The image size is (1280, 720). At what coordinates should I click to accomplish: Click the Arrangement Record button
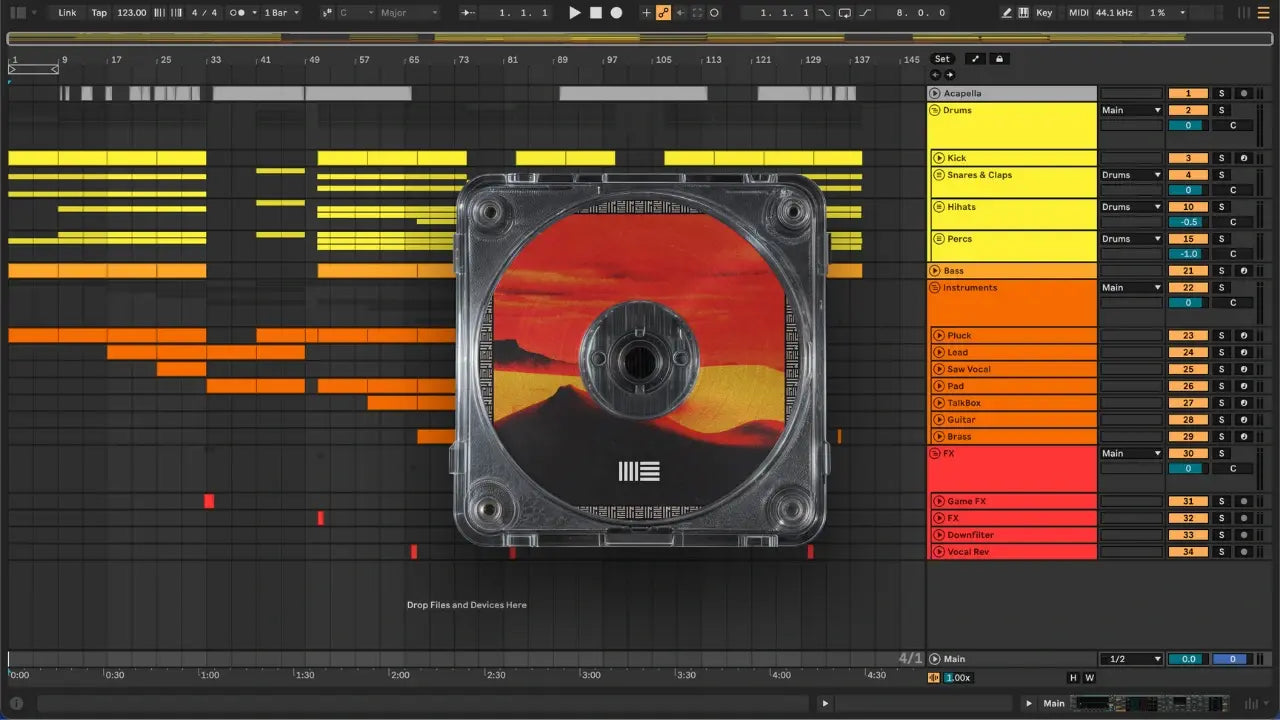tap(616, 13)
